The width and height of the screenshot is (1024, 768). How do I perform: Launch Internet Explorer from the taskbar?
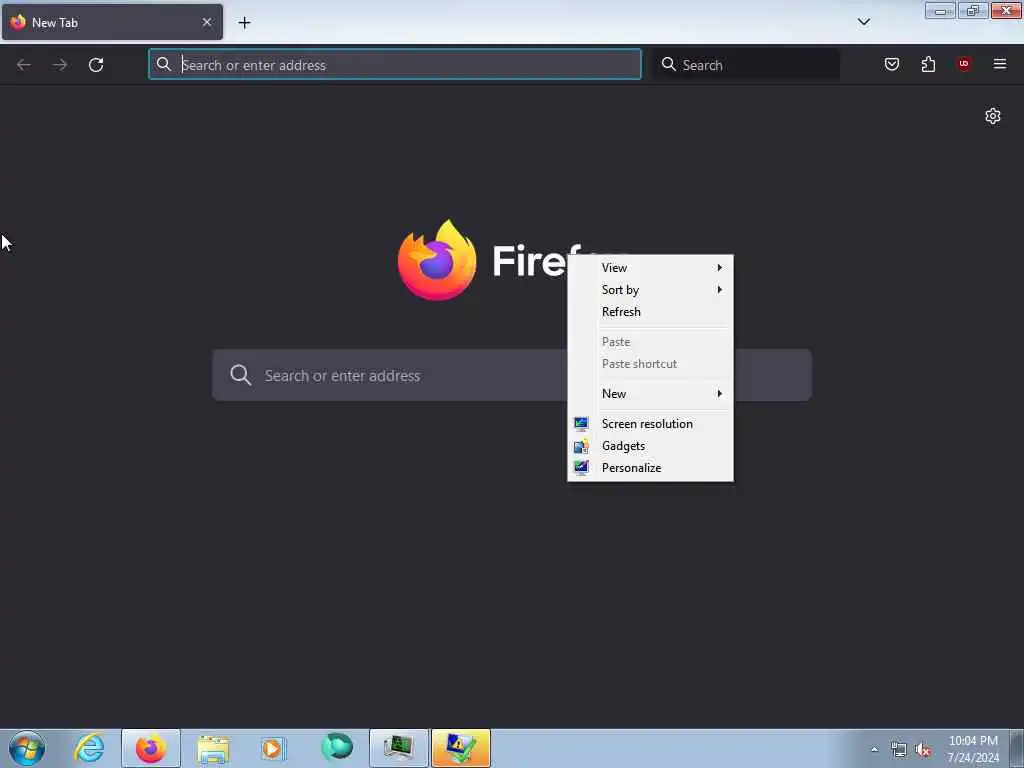click(x=89, y=748)
